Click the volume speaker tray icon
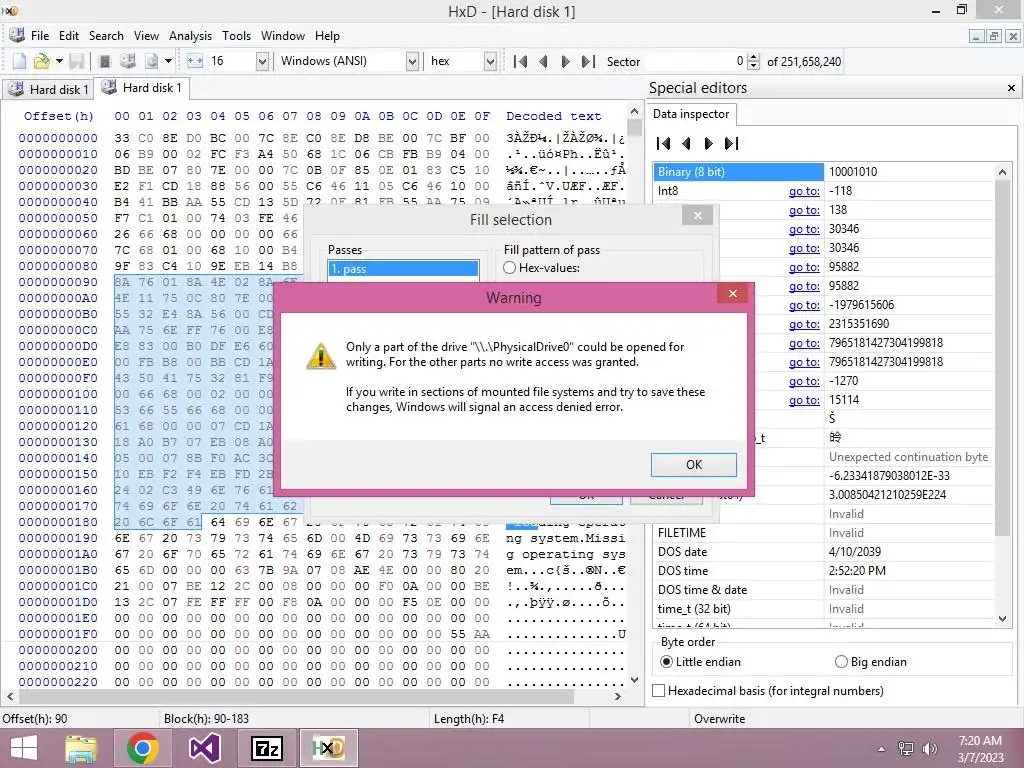Image resolution: width=1024 pixels, height=768 pixels. click(929, 749)
